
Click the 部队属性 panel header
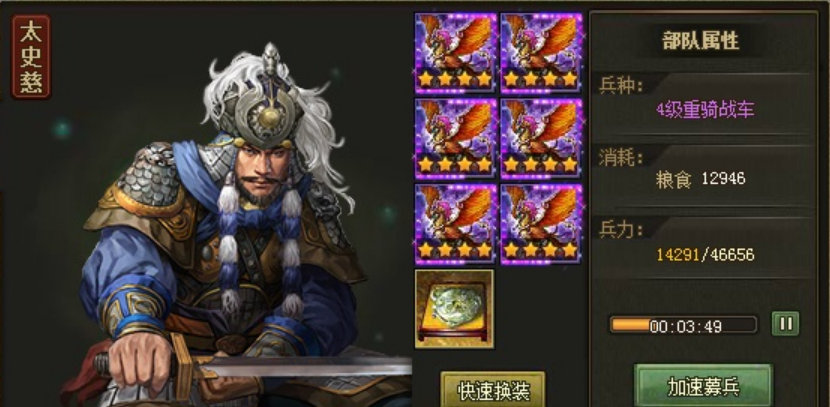(700, 41)
